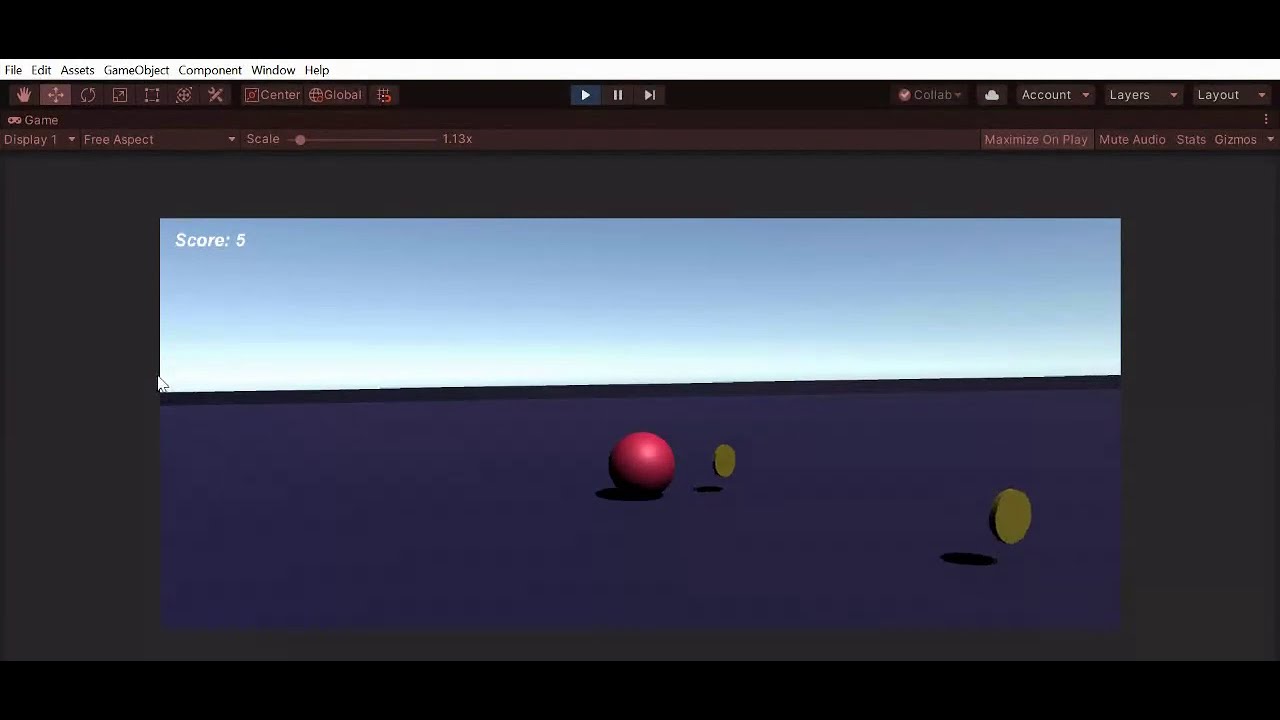
Task: Open the cloud services icon
Action: 992,95
